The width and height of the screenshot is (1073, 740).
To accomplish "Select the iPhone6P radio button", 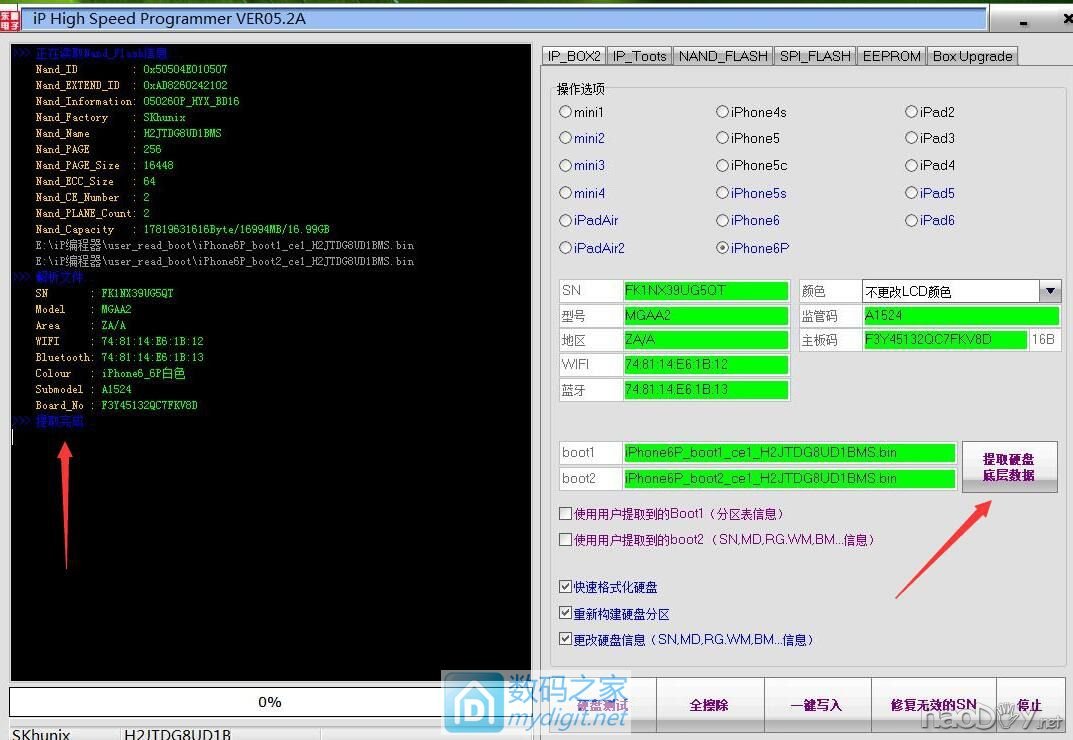I will (723, 248).
